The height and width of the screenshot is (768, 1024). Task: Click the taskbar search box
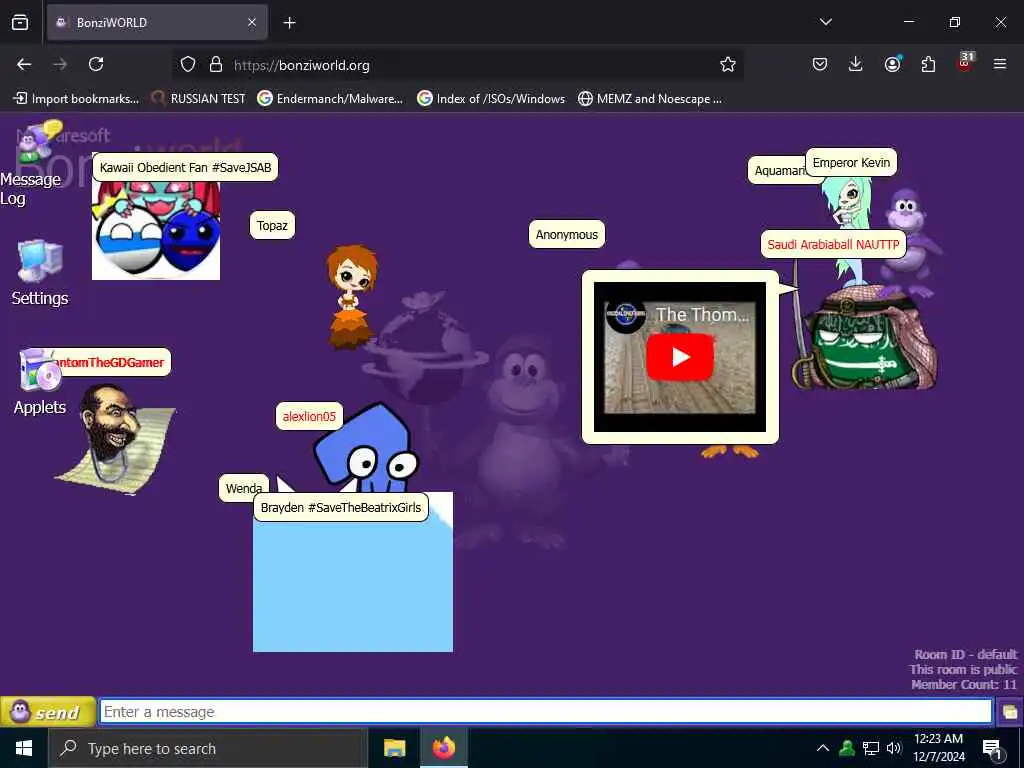208,748
